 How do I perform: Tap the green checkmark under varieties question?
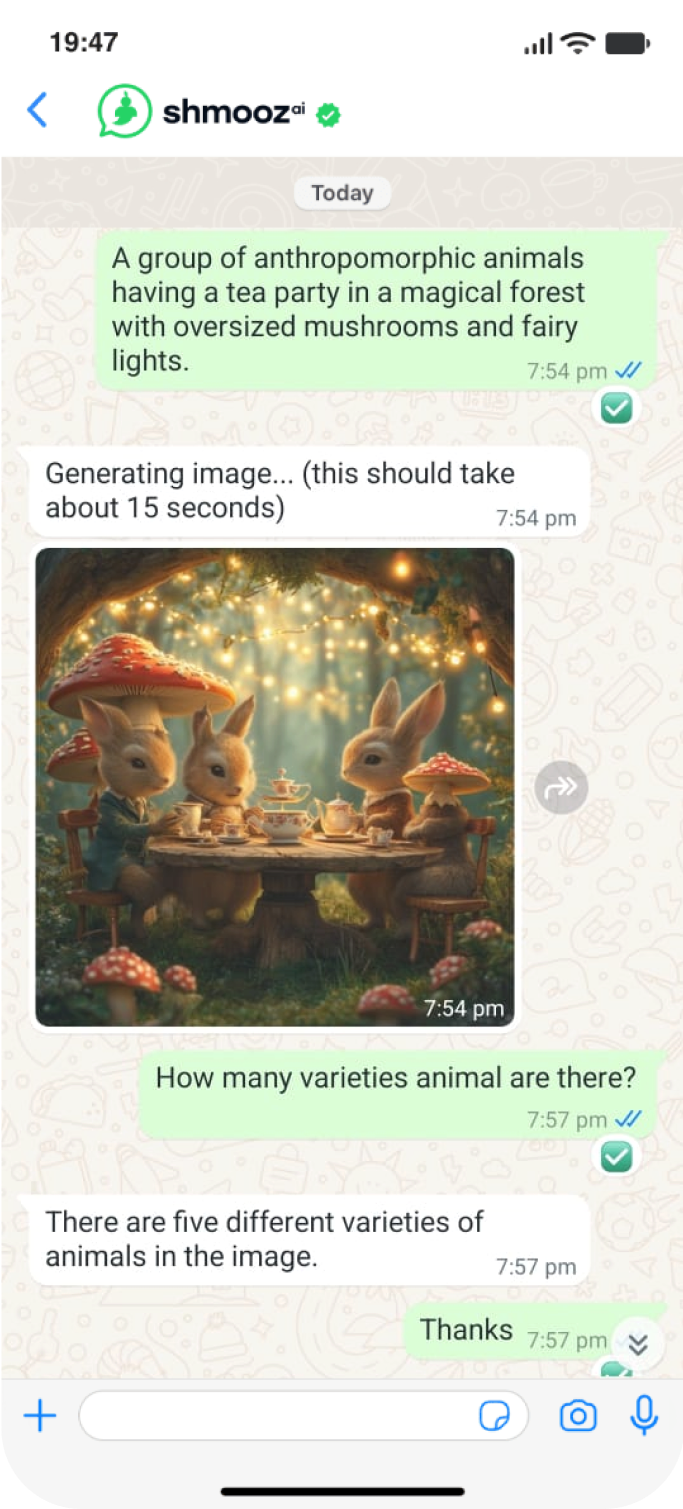(x=617, y=1157)
